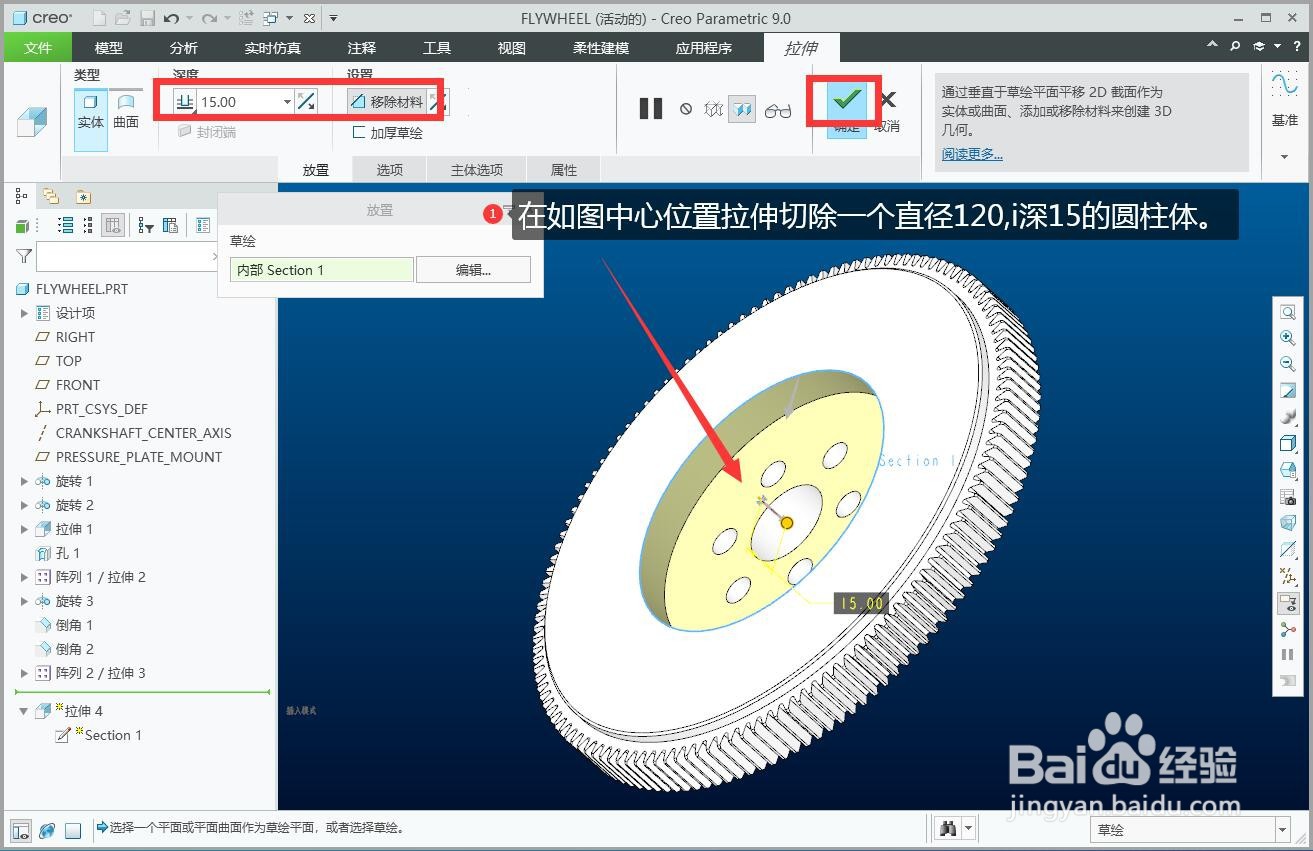Open the 属性 properties panel tab
The width and height of the screenshot is (1313, 851).
[x=564, y=169]
